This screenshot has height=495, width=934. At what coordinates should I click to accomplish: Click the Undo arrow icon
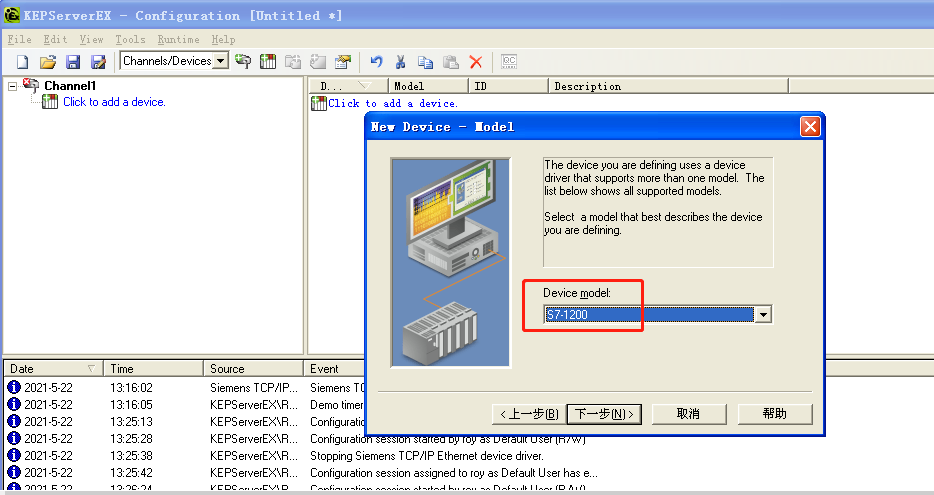(x=376, y=62)
